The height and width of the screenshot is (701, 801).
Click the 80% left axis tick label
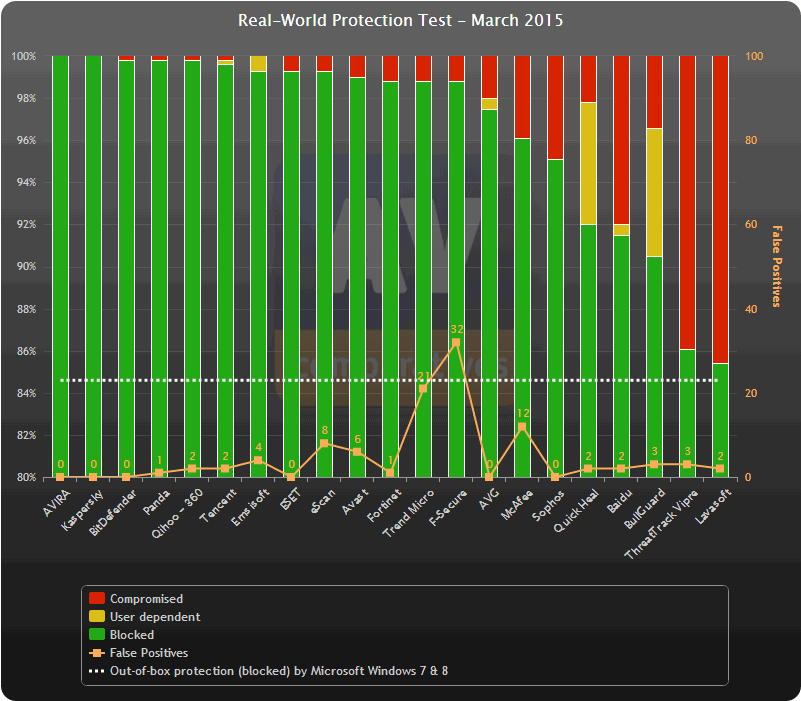[x=26, y=477]
